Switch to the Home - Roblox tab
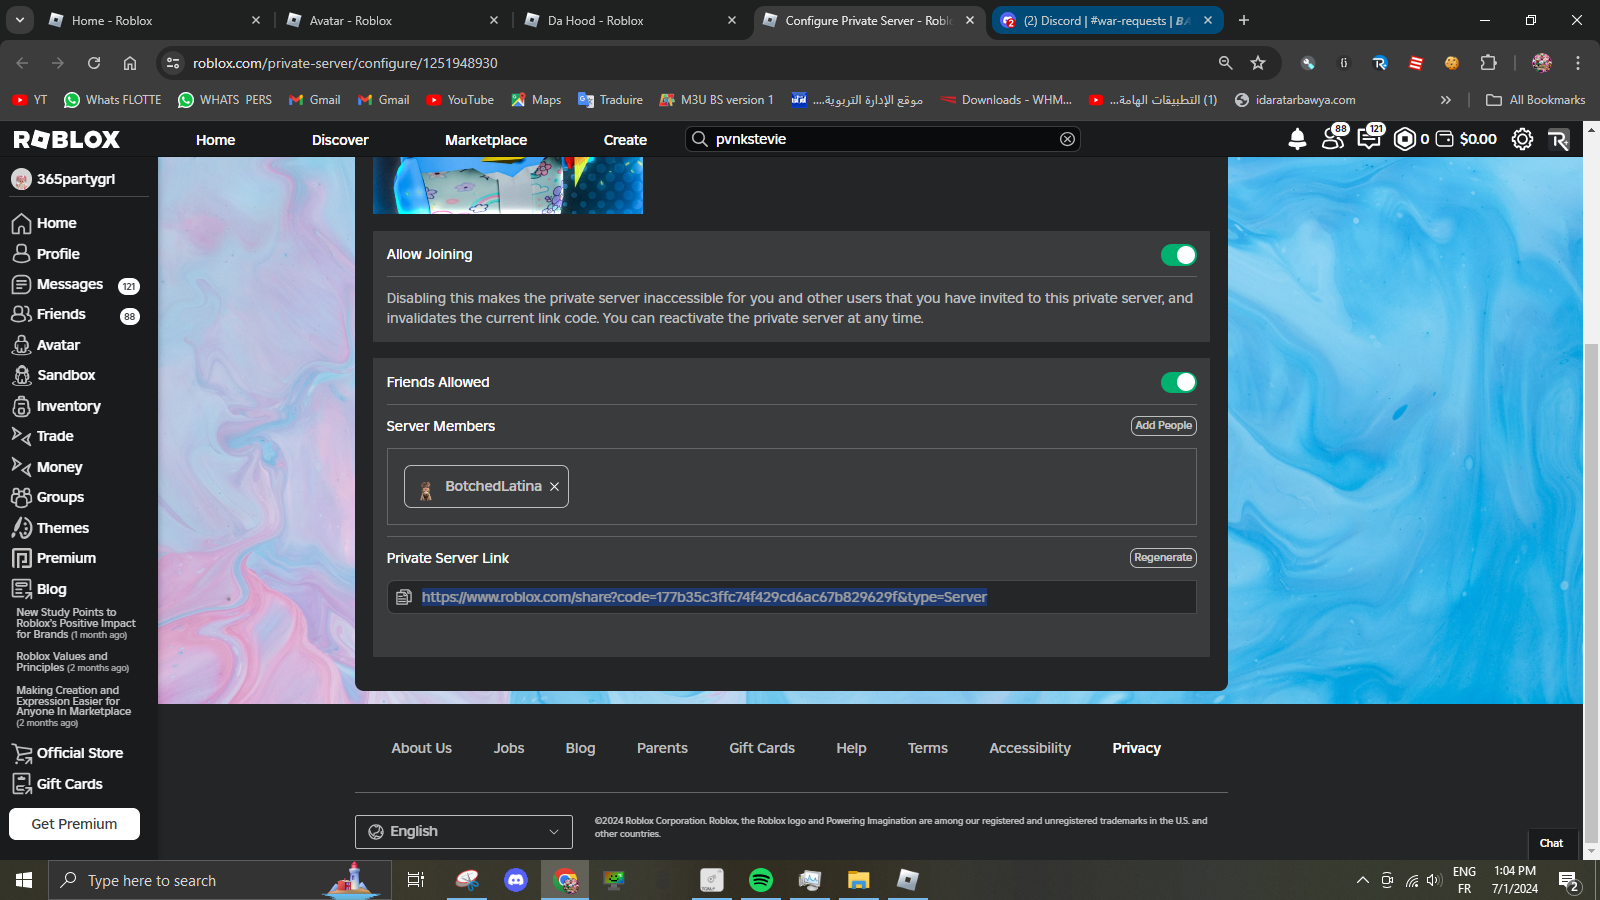The image size is (1600, 900). click(x=155, y=20)
